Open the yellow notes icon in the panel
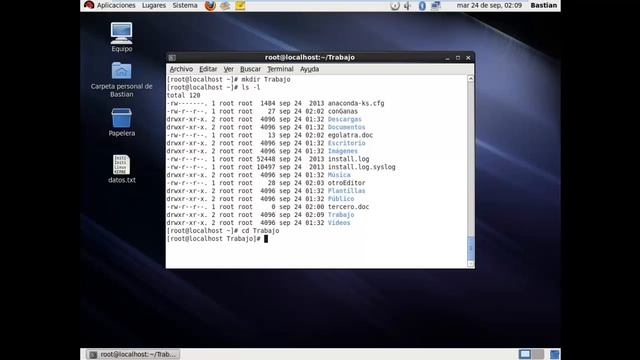Image resolution: width=640 pixels, height=360 pixels. tap(240, 5)
